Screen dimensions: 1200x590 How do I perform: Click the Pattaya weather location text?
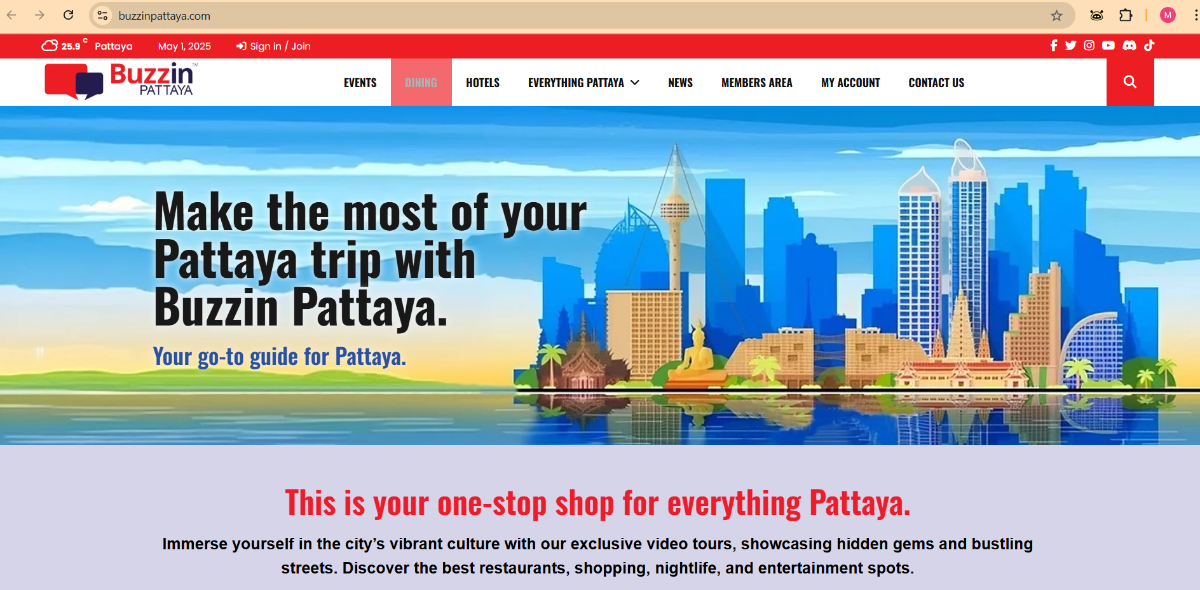[114, 46]
